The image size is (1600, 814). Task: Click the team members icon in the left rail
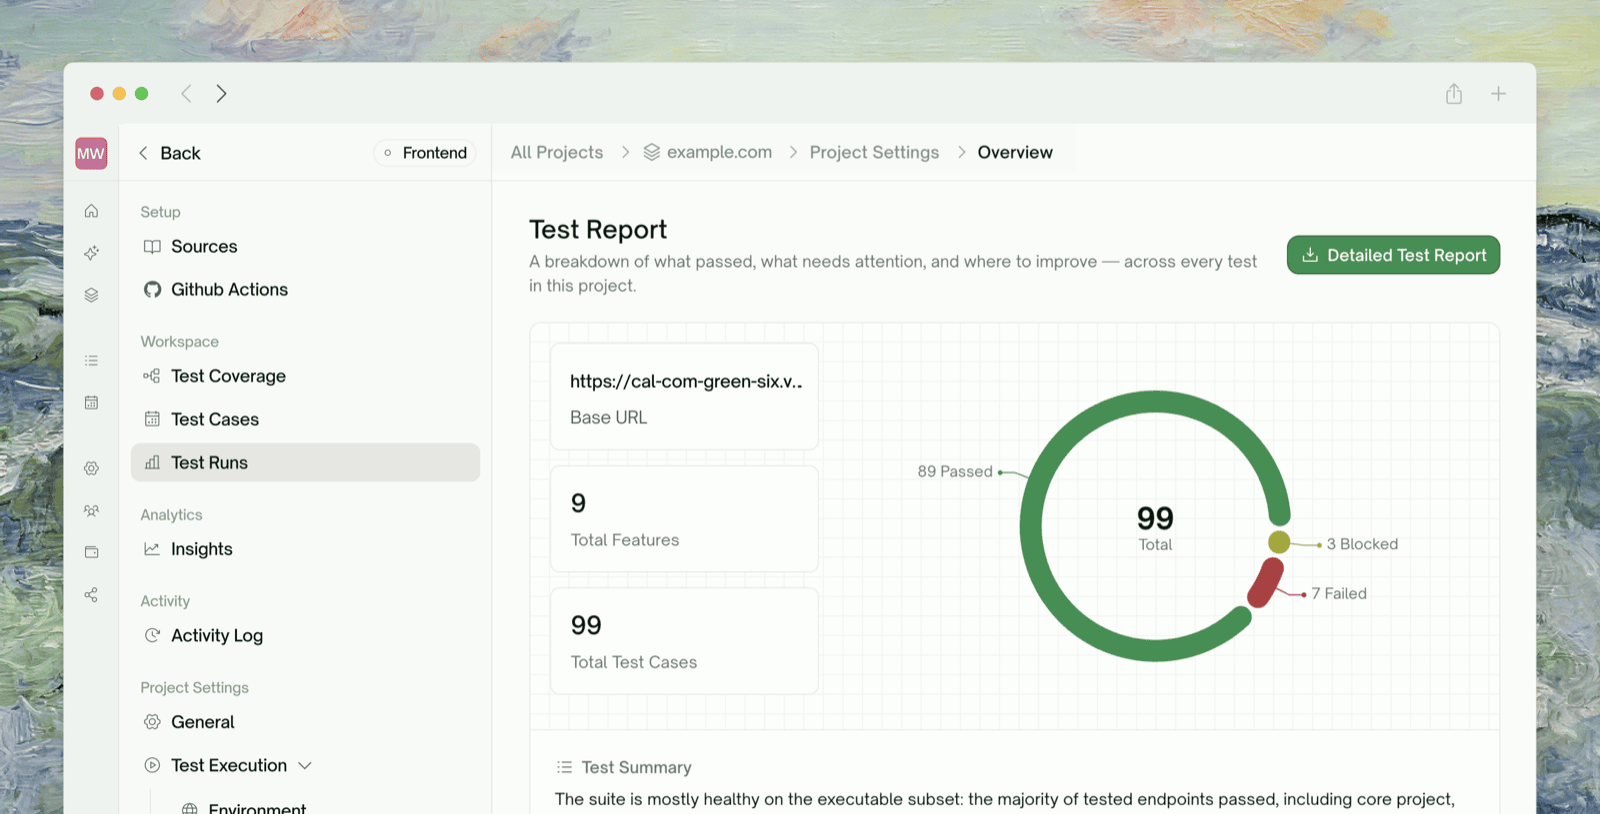point(91,510)
